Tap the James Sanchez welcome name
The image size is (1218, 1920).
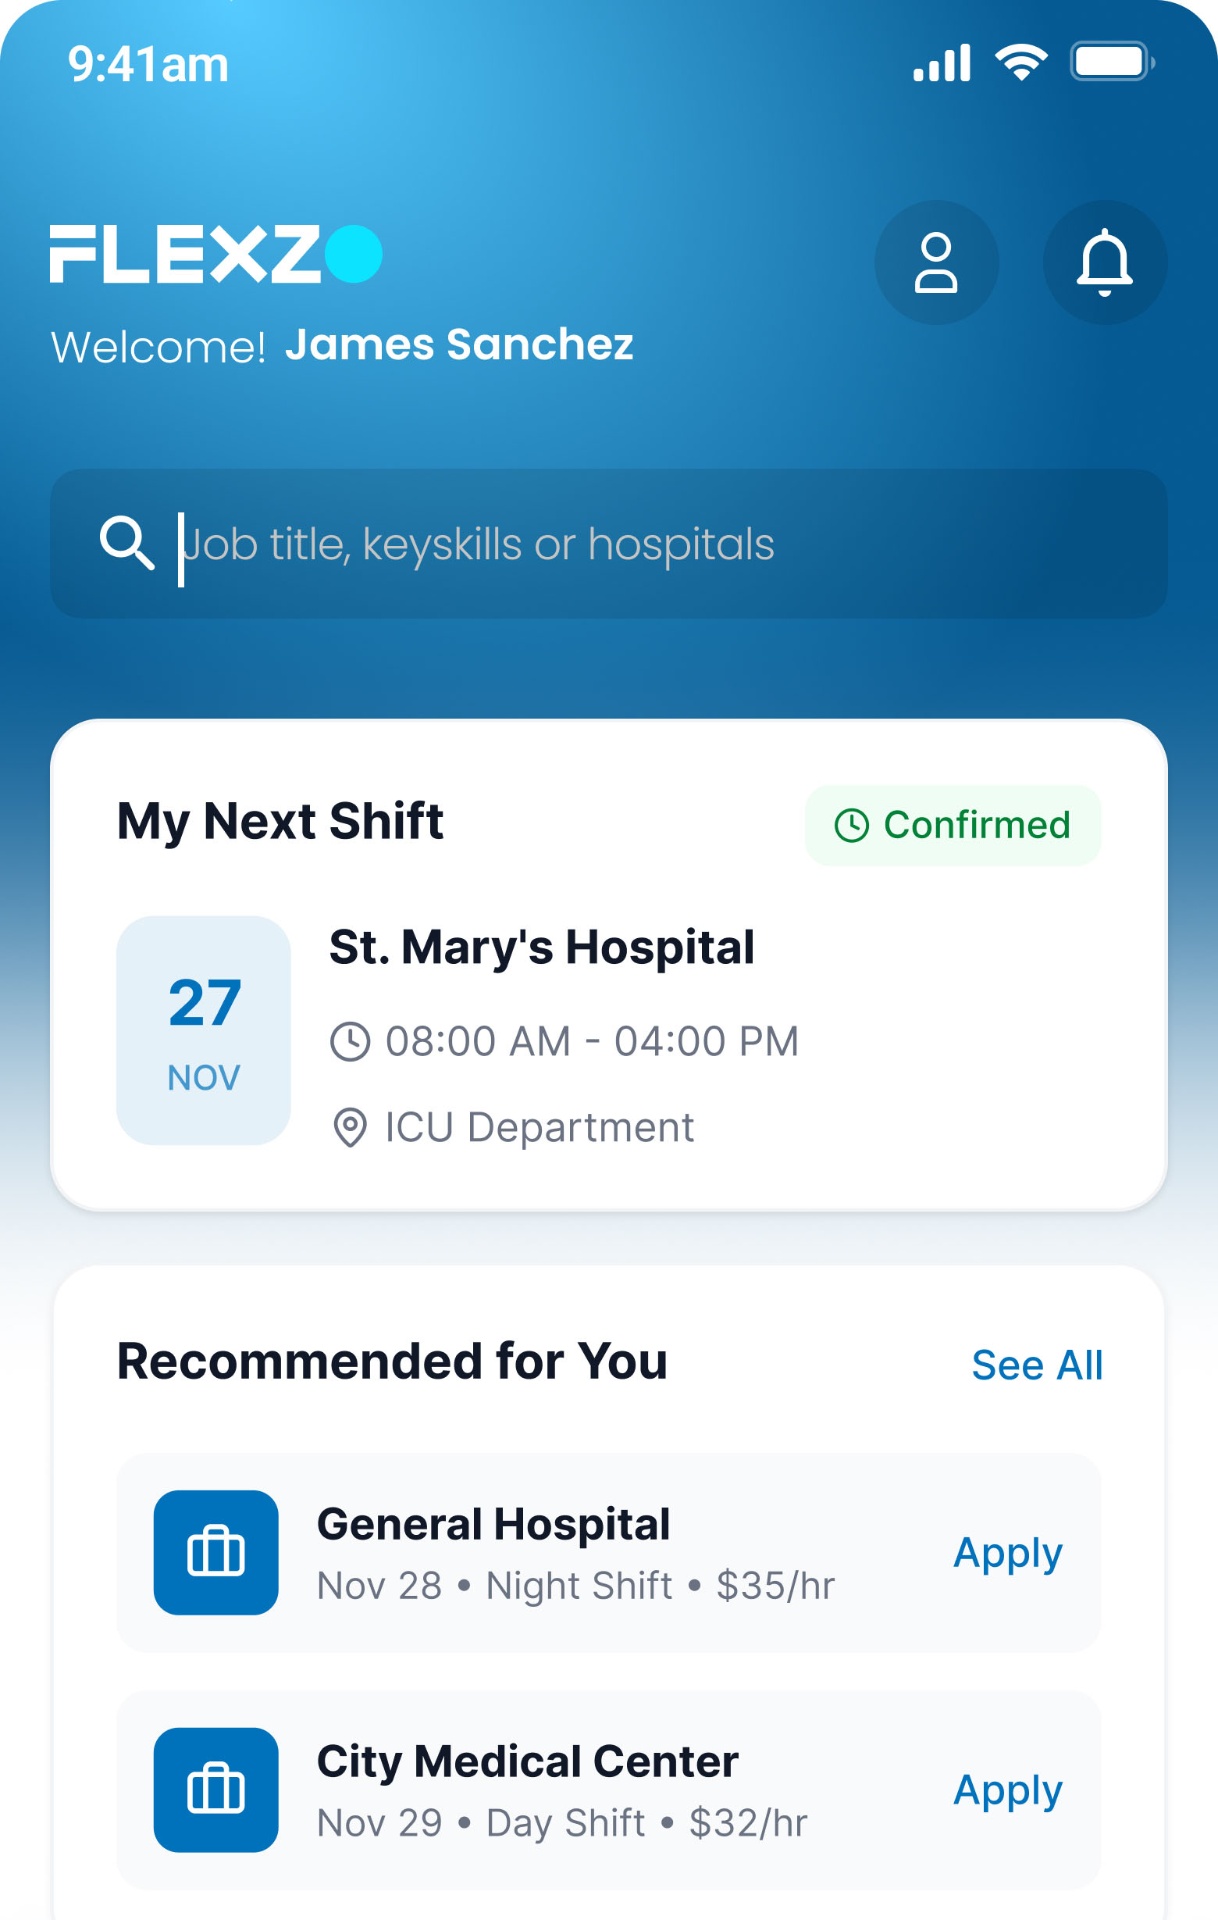coord(459,345)
